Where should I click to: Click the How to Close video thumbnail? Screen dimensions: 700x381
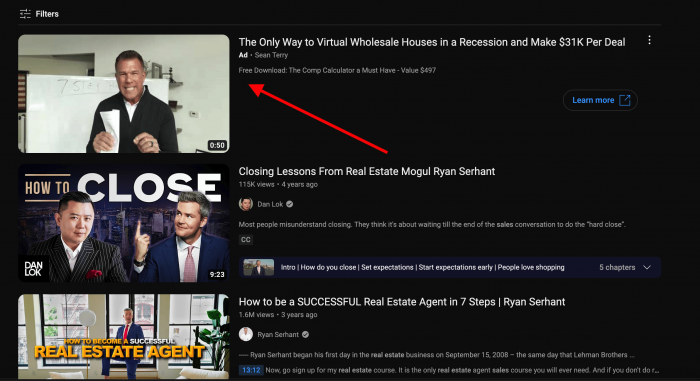[124, 223]
